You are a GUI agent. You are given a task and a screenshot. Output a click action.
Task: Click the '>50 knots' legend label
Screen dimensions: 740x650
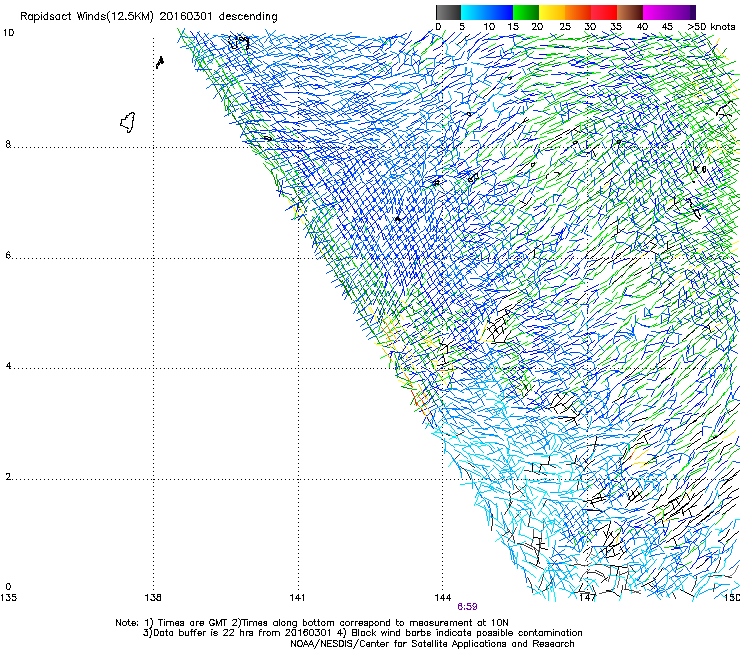coord(711,27)
